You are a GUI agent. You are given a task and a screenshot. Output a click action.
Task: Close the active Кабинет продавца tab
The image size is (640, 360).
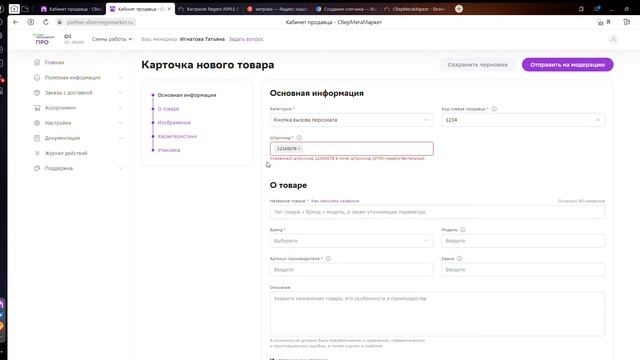pos(169,9)
